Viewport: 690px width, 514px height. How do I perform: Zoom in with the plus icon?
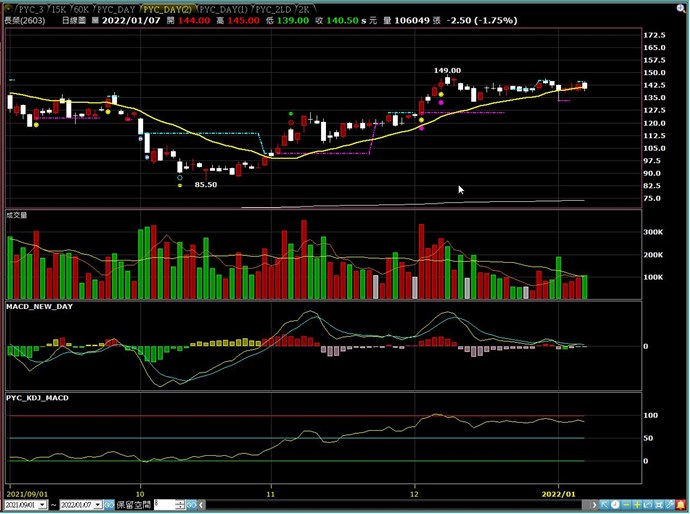pos(637,505)
